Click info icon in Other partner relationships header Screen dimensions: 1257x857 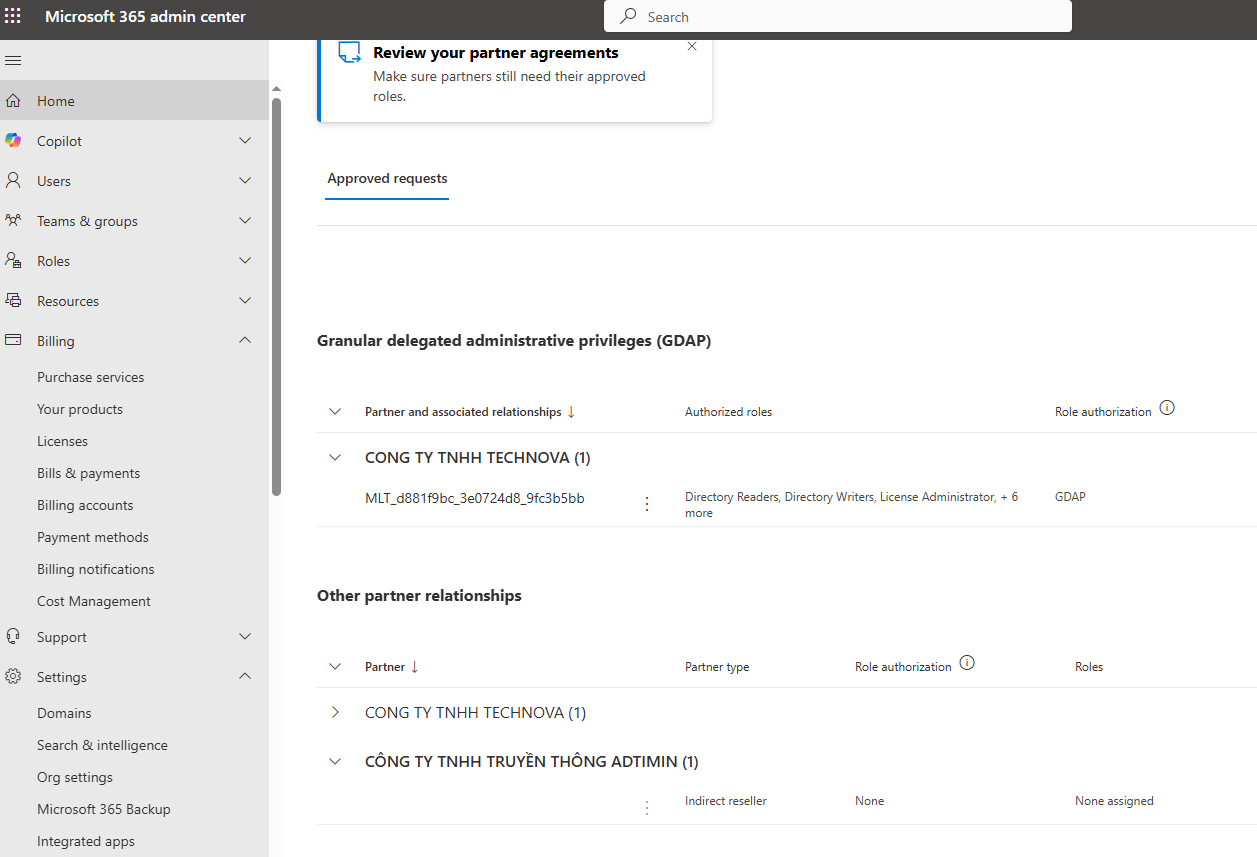click(x=967, y=663)
